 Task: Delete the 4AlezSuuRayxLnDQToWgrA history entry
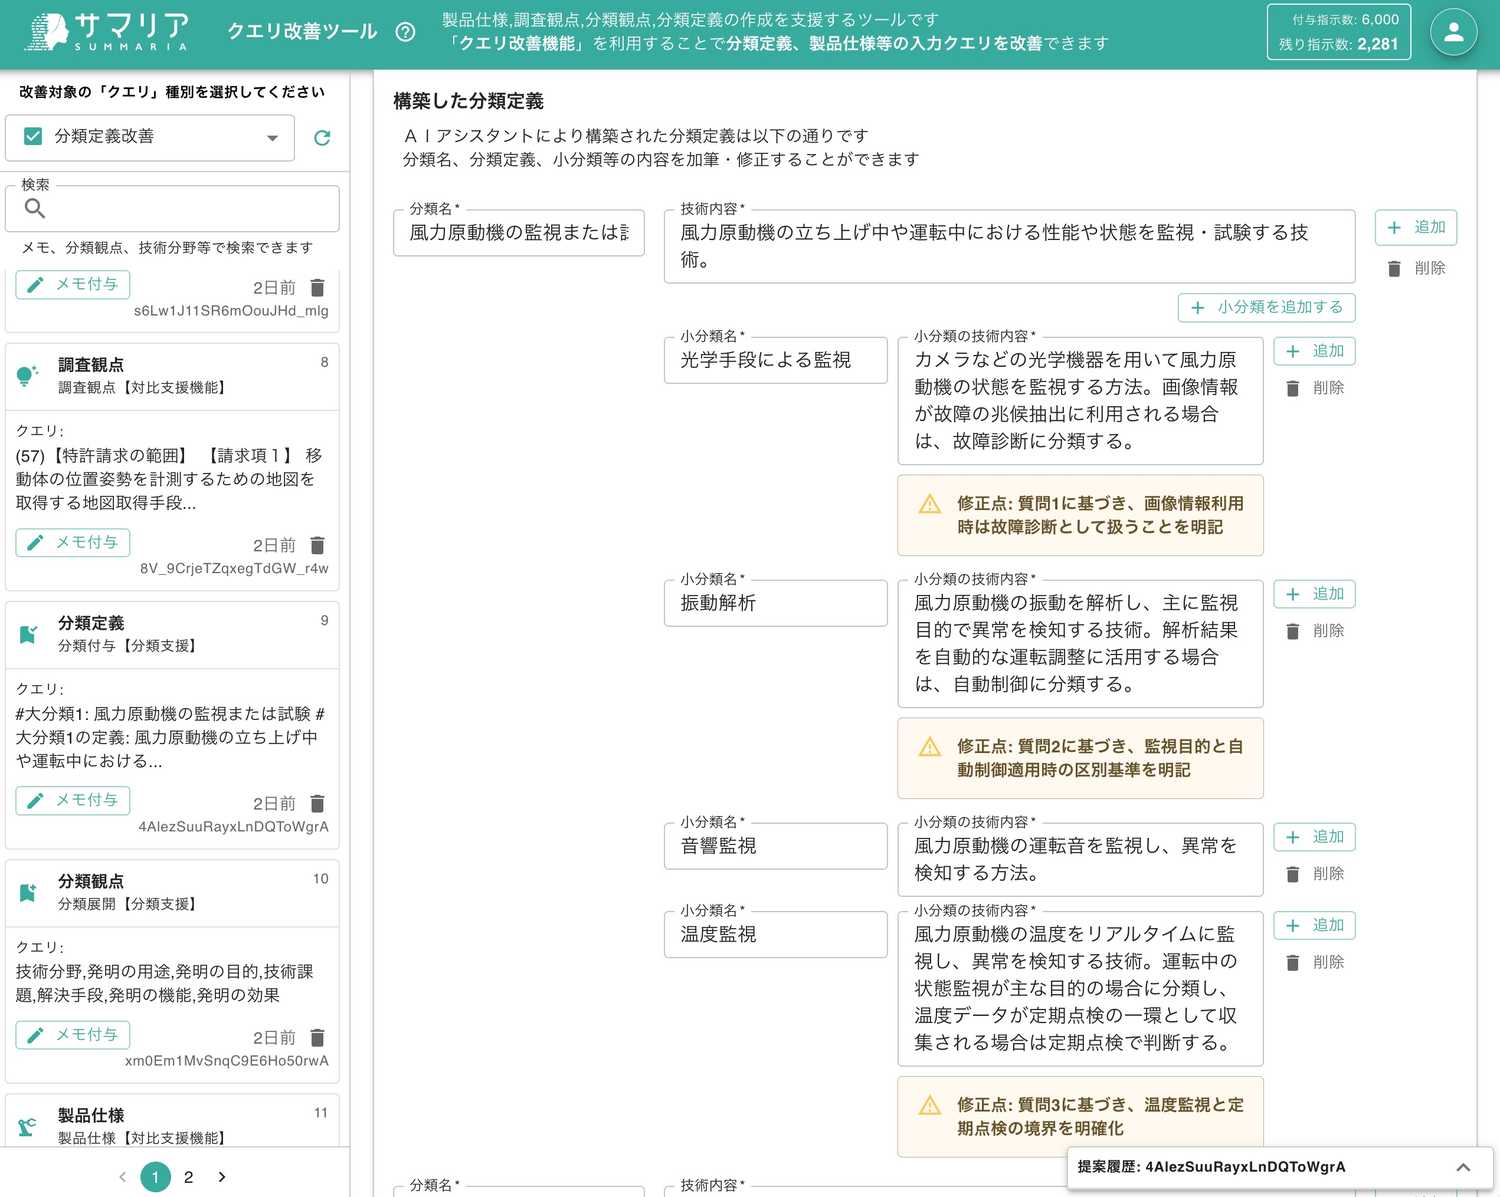pyautogui.click(x=318, y=803)
